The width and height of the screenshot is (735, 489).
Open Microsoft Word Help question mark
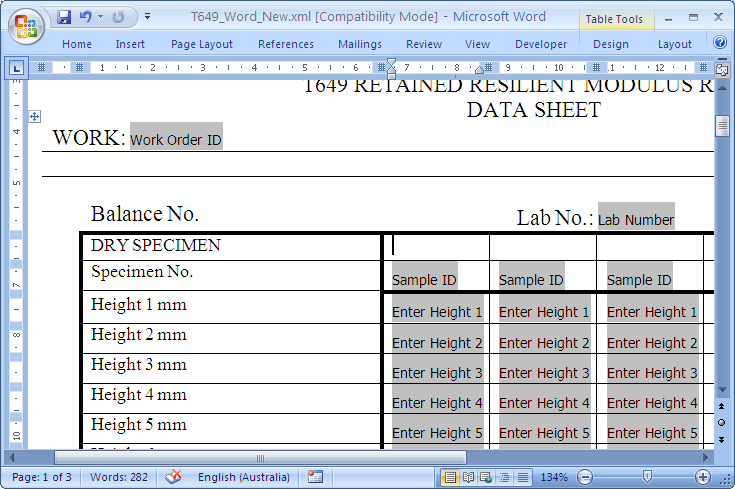pos(720,43)
